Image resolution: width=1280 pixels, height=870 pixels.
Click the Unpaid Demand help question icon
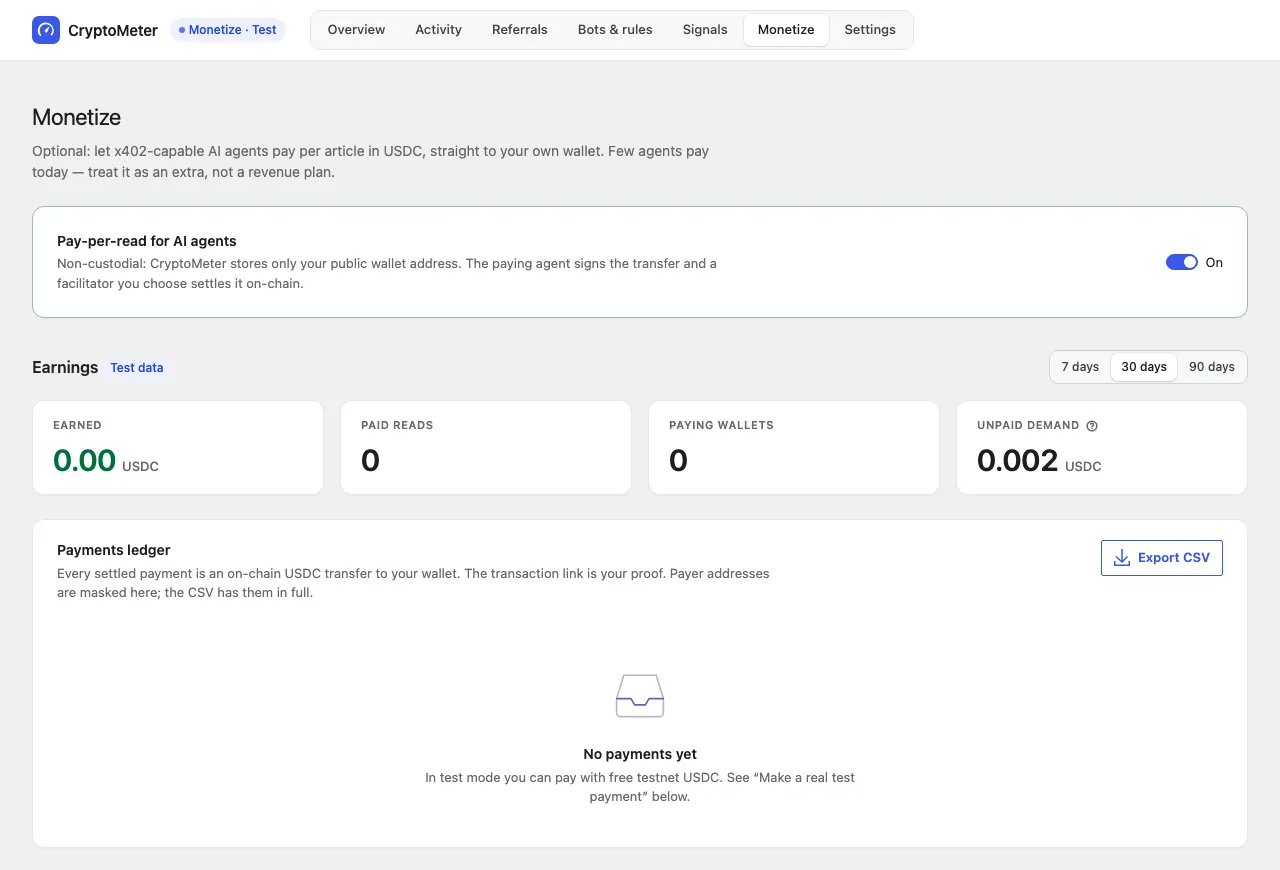pyautogui.click(x=1092, y=426)
